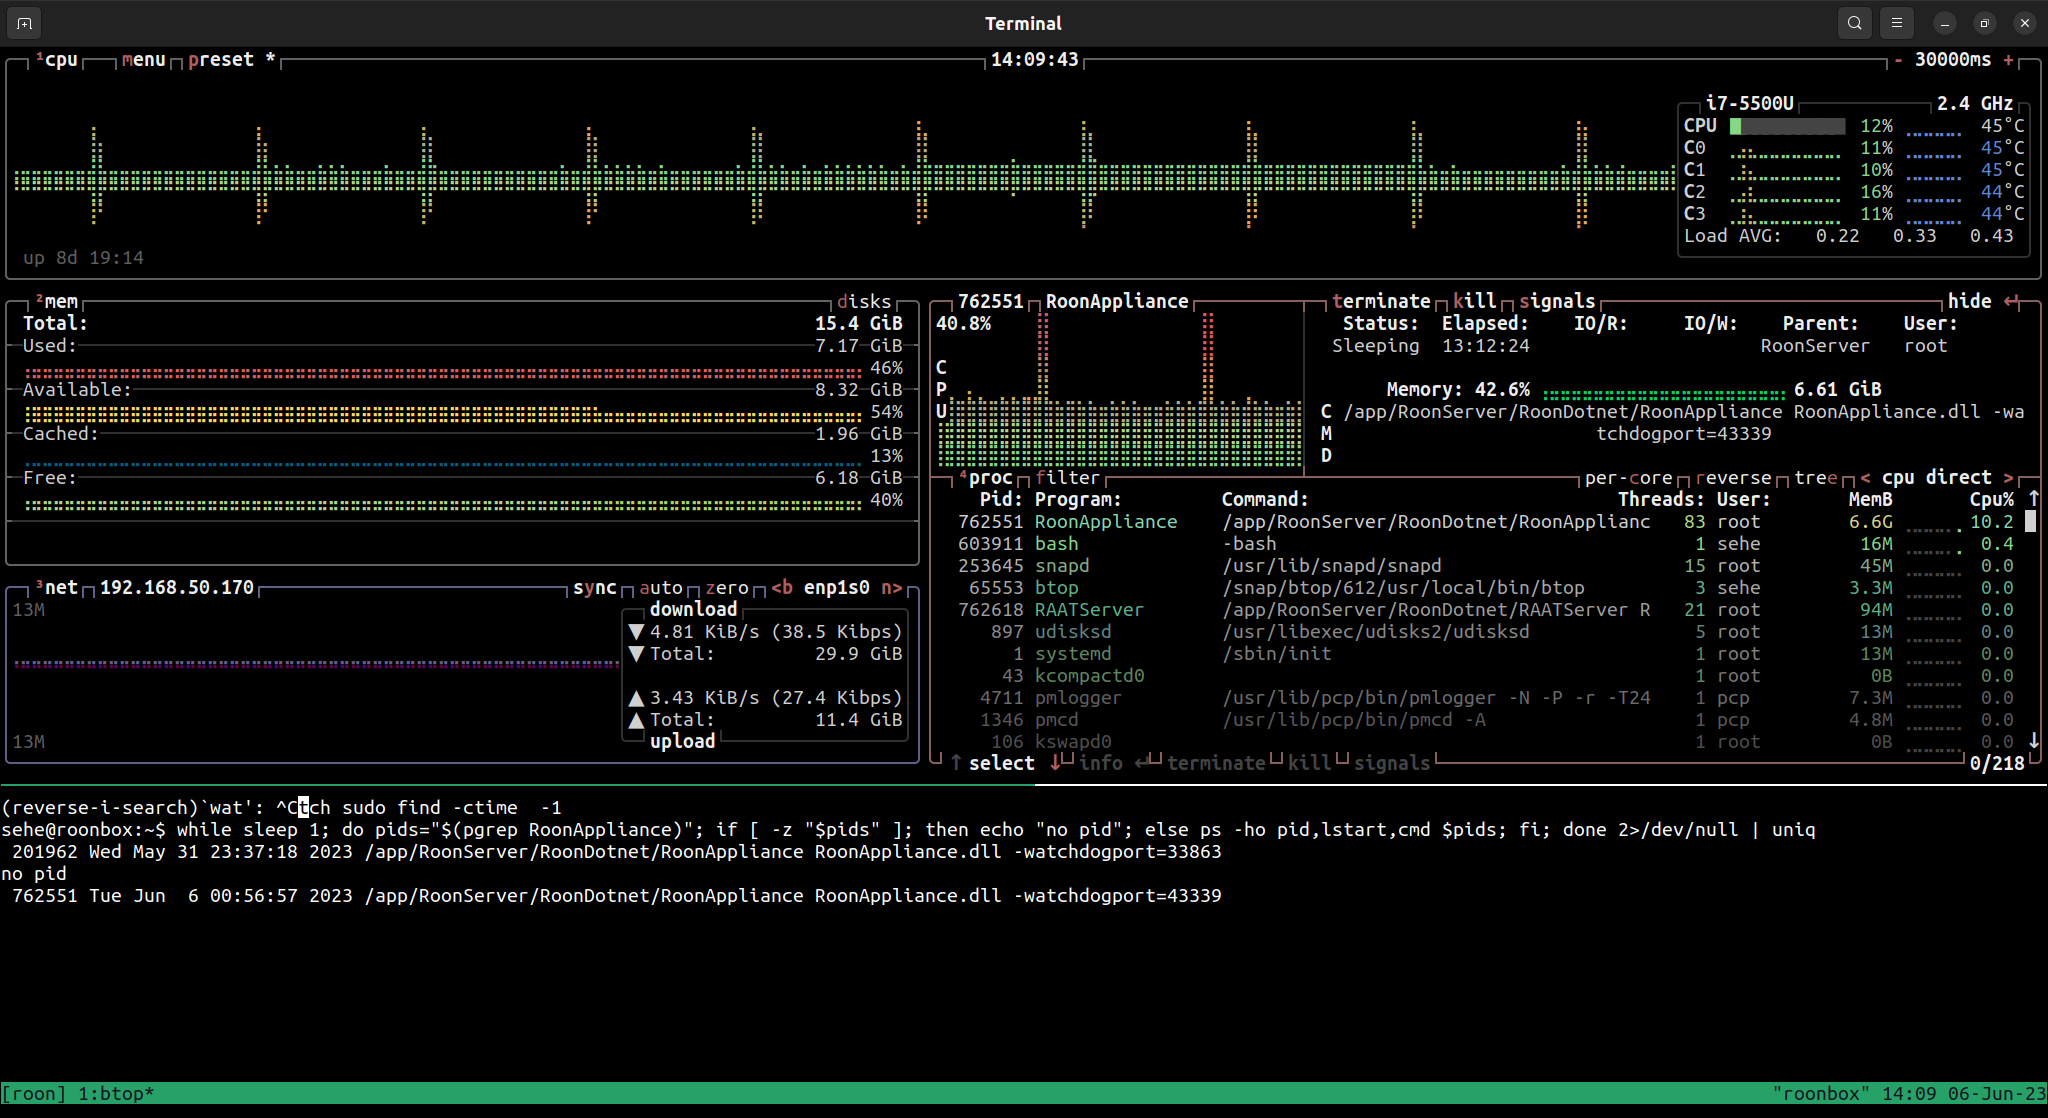Open the process filter field
Screen dimensions: 2048x1118
1067,478
